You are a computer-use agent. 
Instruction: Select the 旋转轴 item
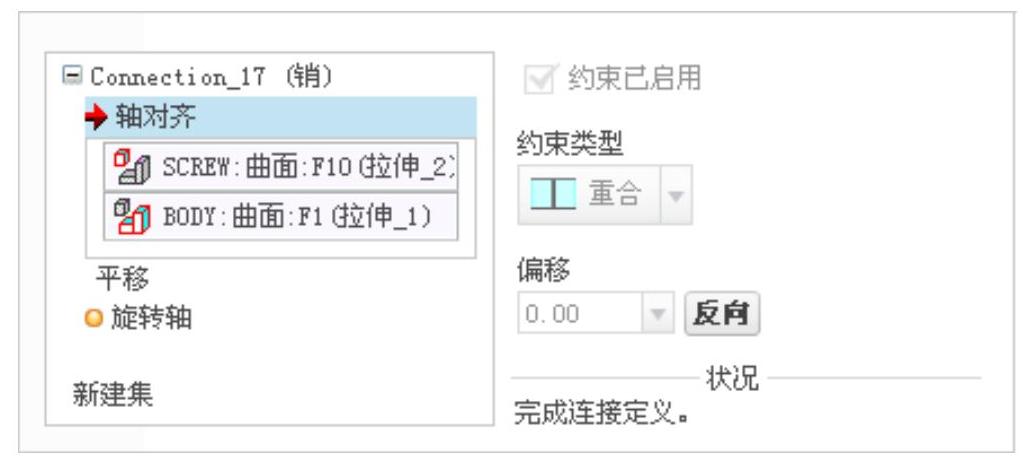coord(151,319)
